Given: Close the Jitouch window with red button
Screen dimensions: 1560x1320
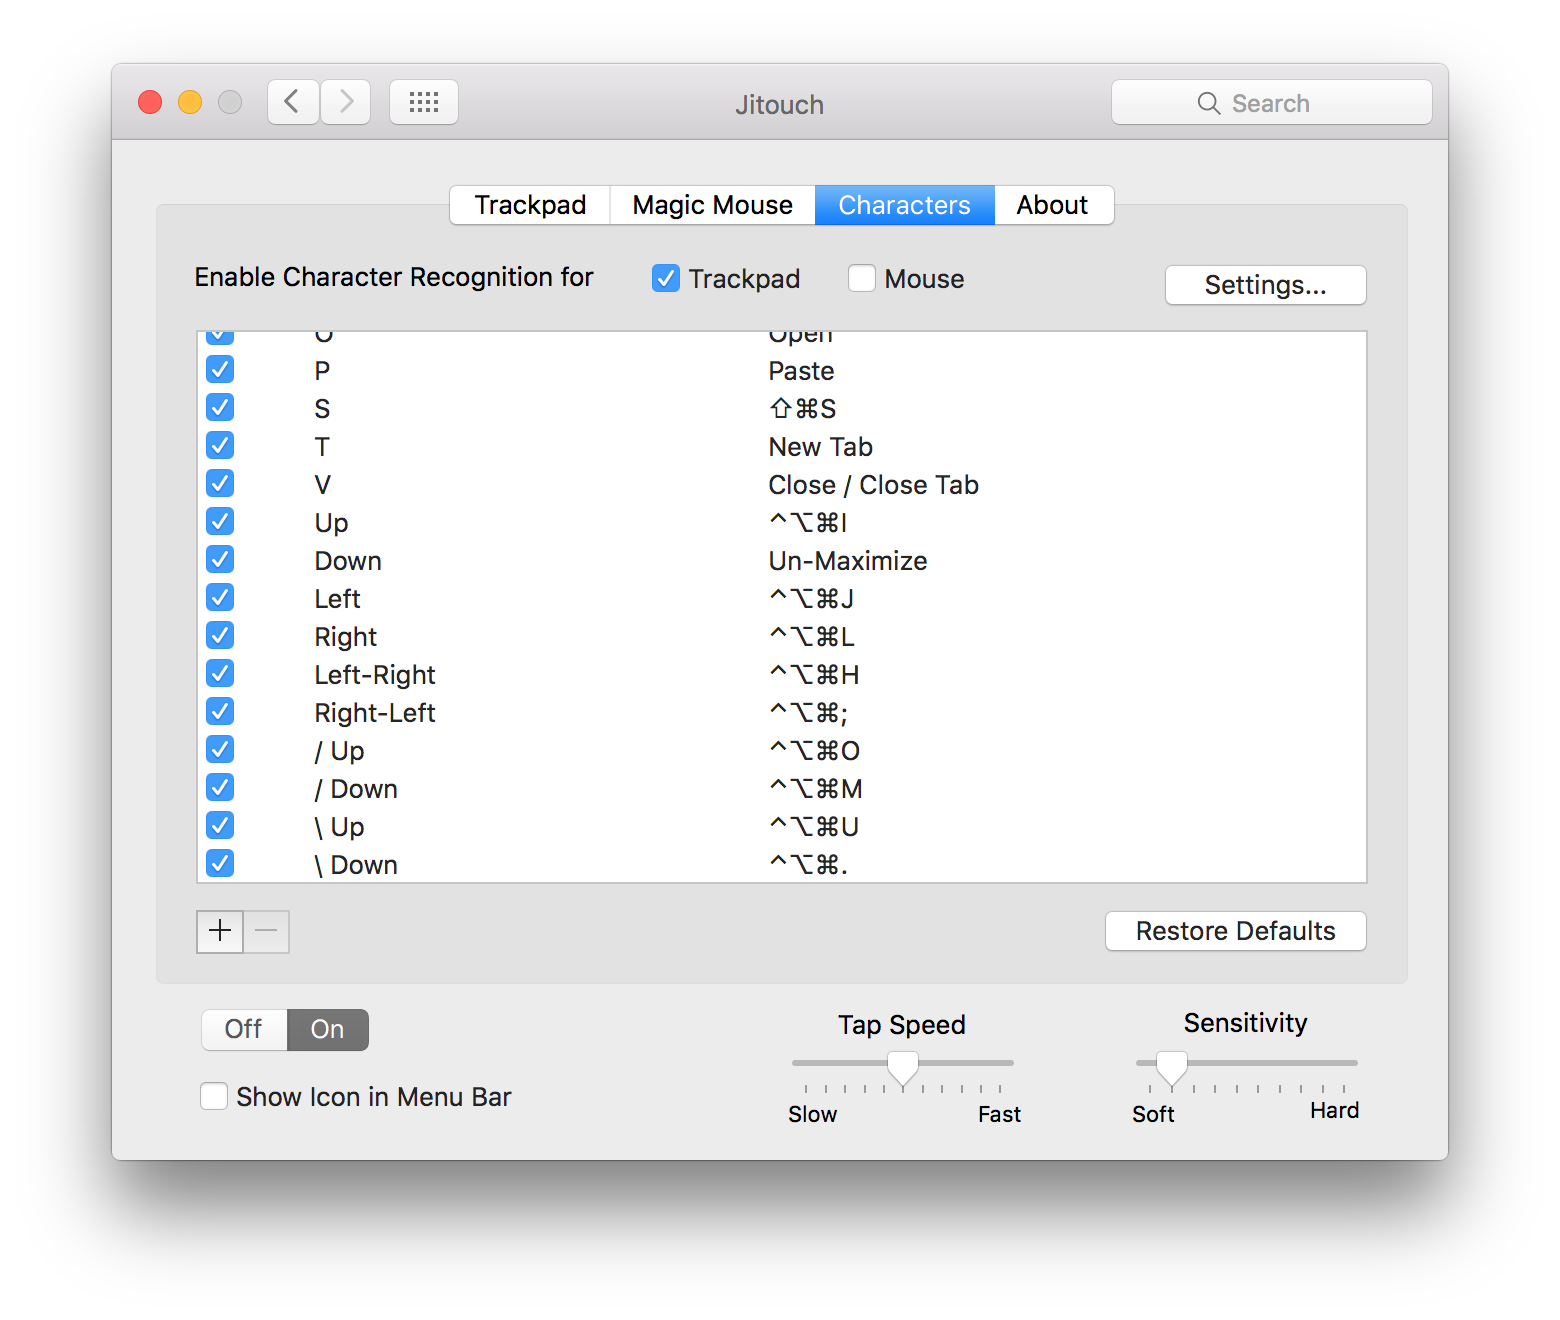Looking at the screenshot, I should pos(150,102).
